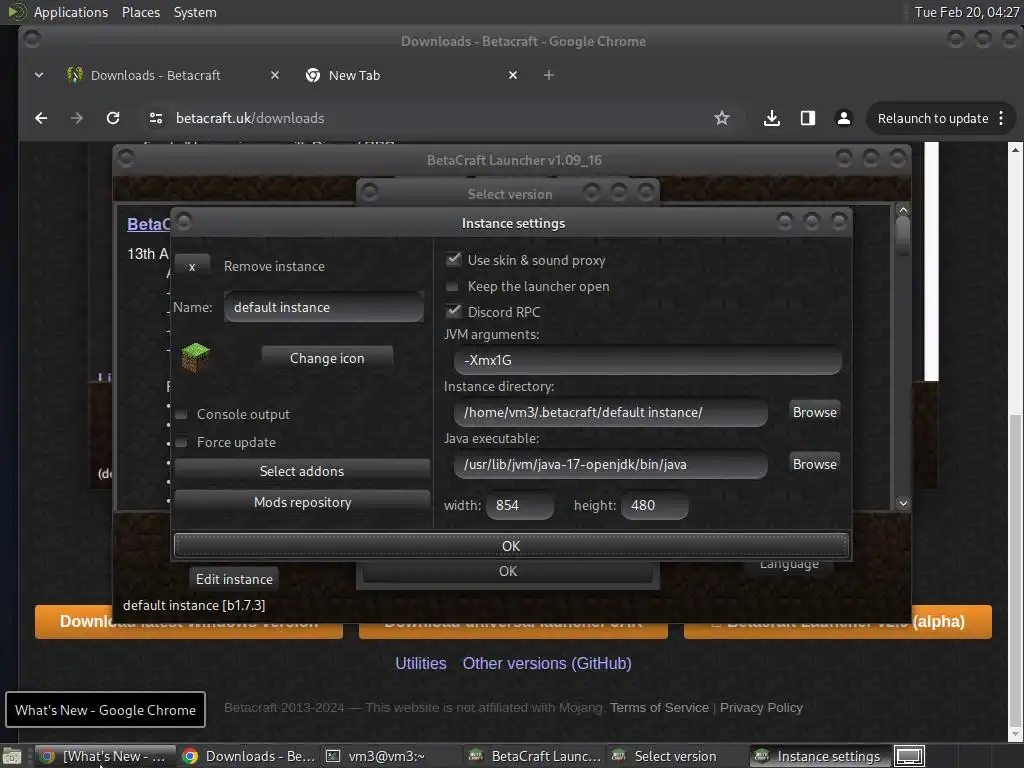Click the Java executable path field

611,464
